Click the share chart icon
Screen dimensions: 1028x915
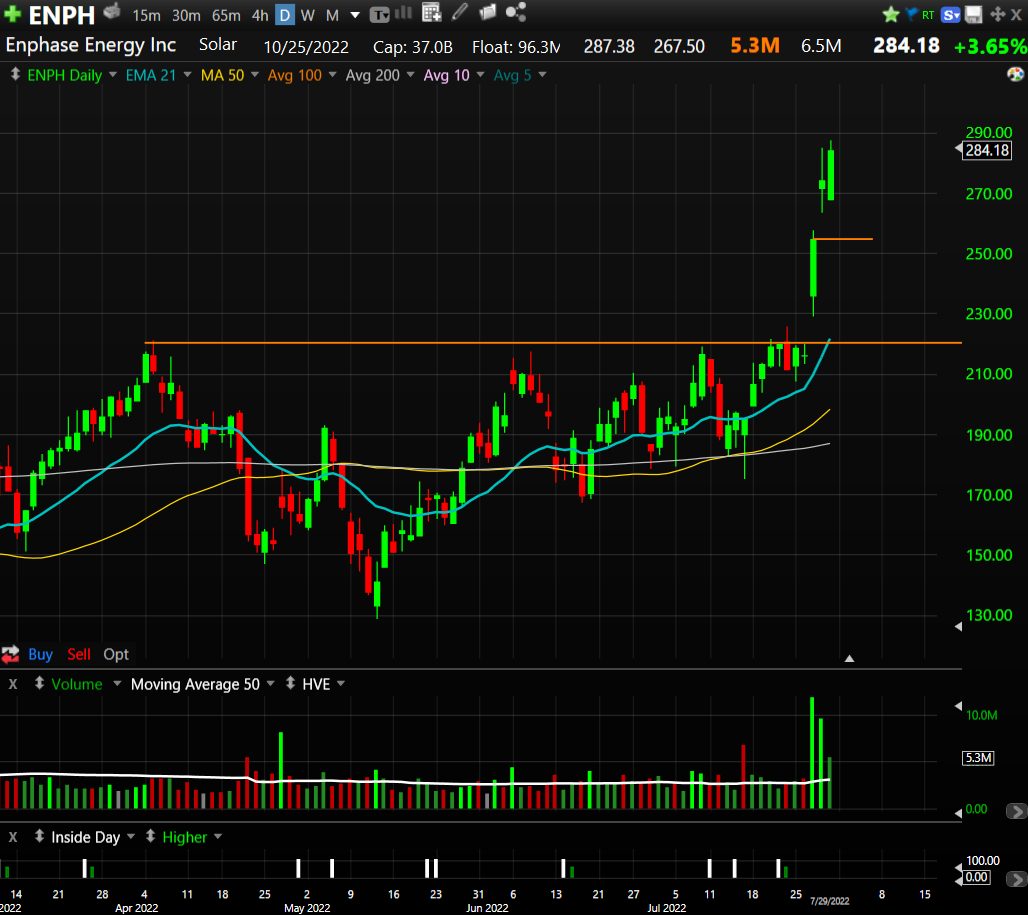pos(516,12)
